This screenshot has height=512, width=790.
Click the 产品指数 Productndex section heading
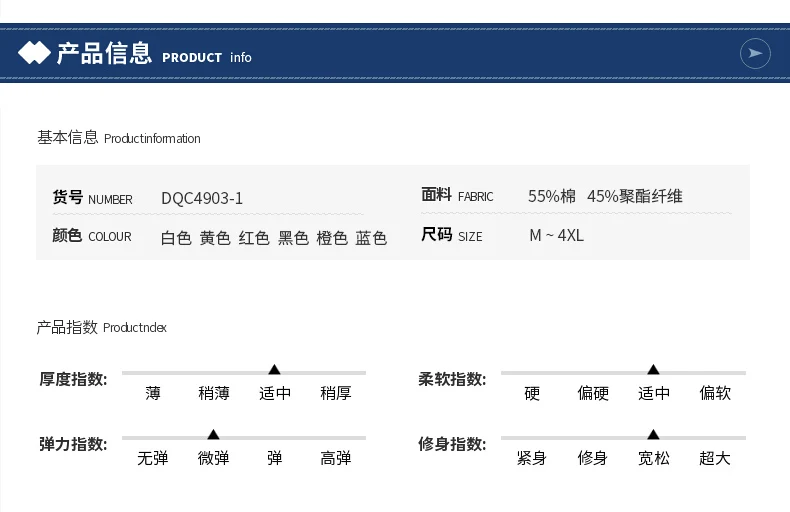102,328
